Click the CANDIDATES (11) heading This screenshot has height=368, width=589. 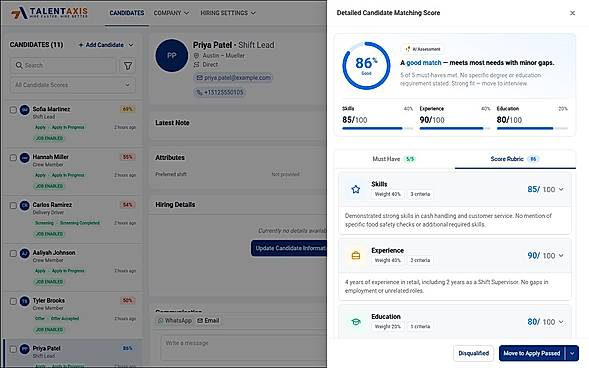pos(36,45)
